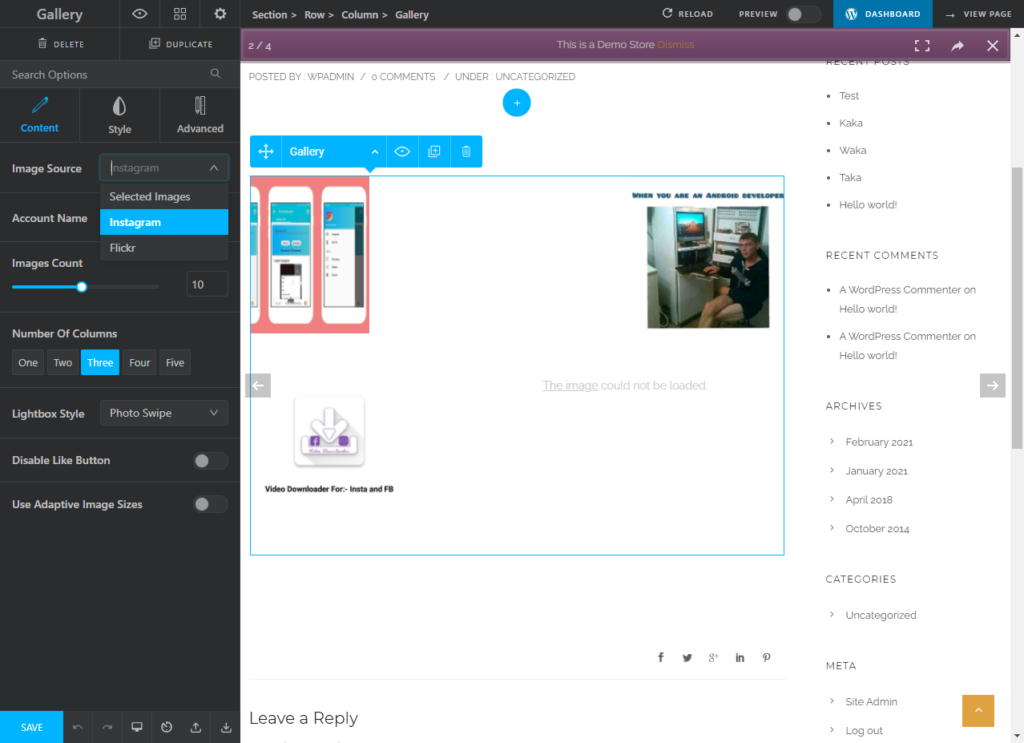Screen dimensions: 1024x743
Task: Open the Lightbox Style Photo Swipe dropdown
Action: pyautogui.click(x=164, y=413)
